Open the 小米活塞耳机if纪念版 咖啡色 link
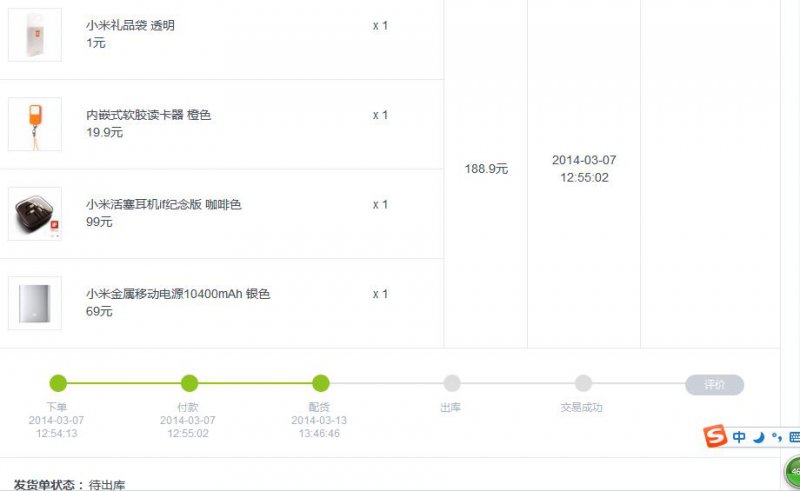Viewport: 800px width, 491px height. pos(163,204)
